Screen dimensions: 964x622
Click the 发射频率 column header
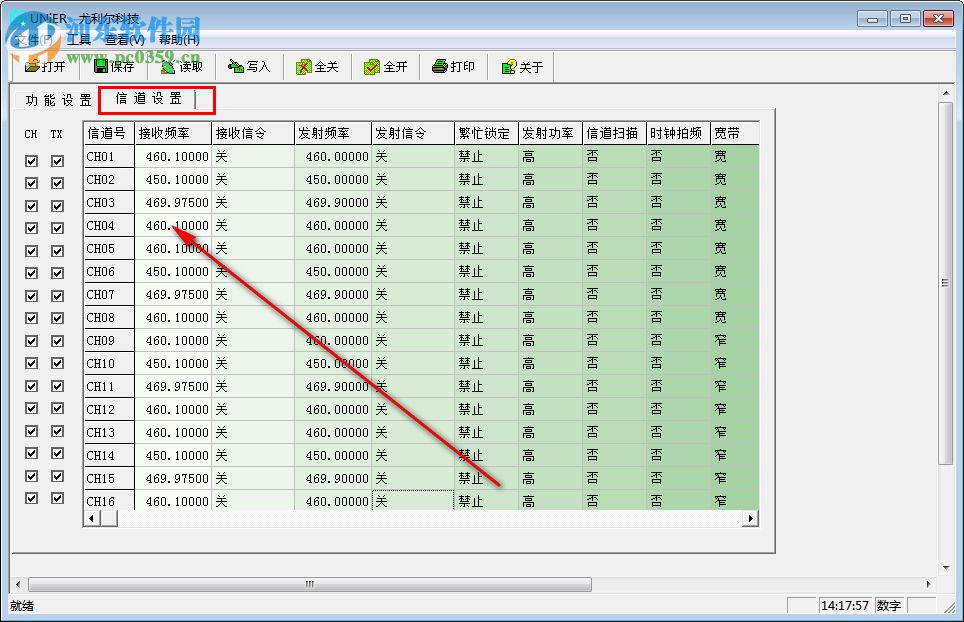333,133
